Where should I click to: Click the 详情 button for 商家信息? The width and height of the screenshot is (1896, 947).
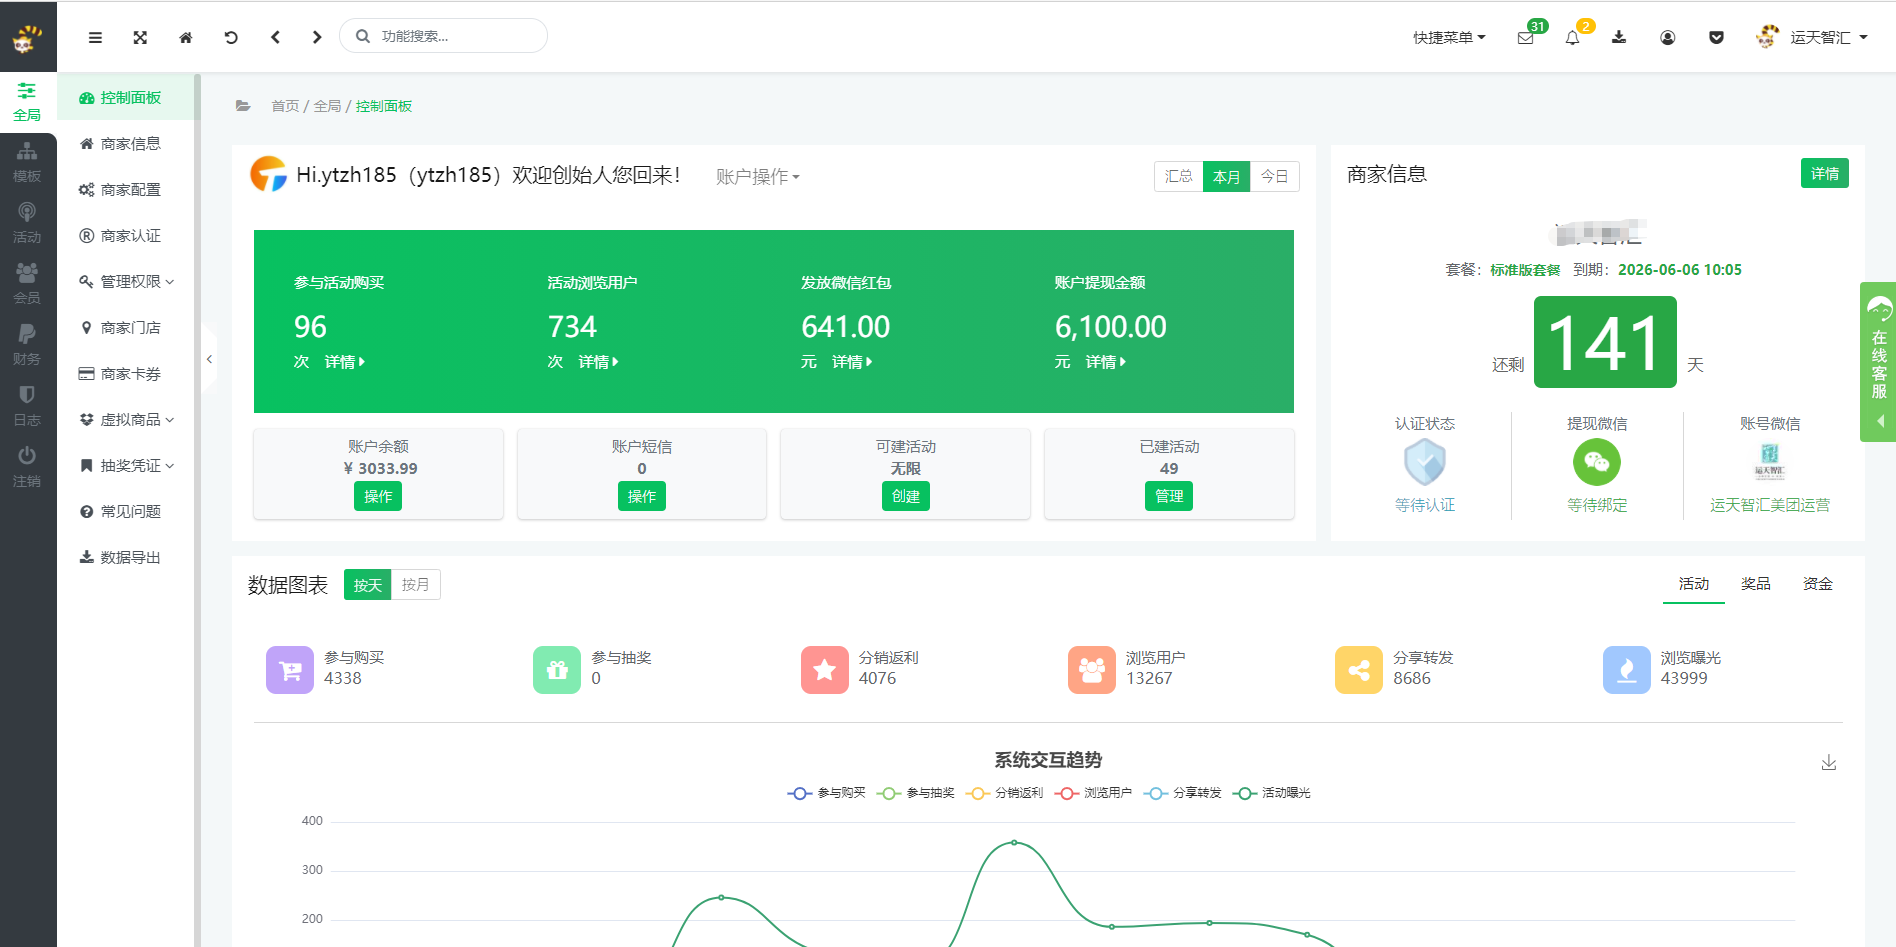(x=1824, y=173)
